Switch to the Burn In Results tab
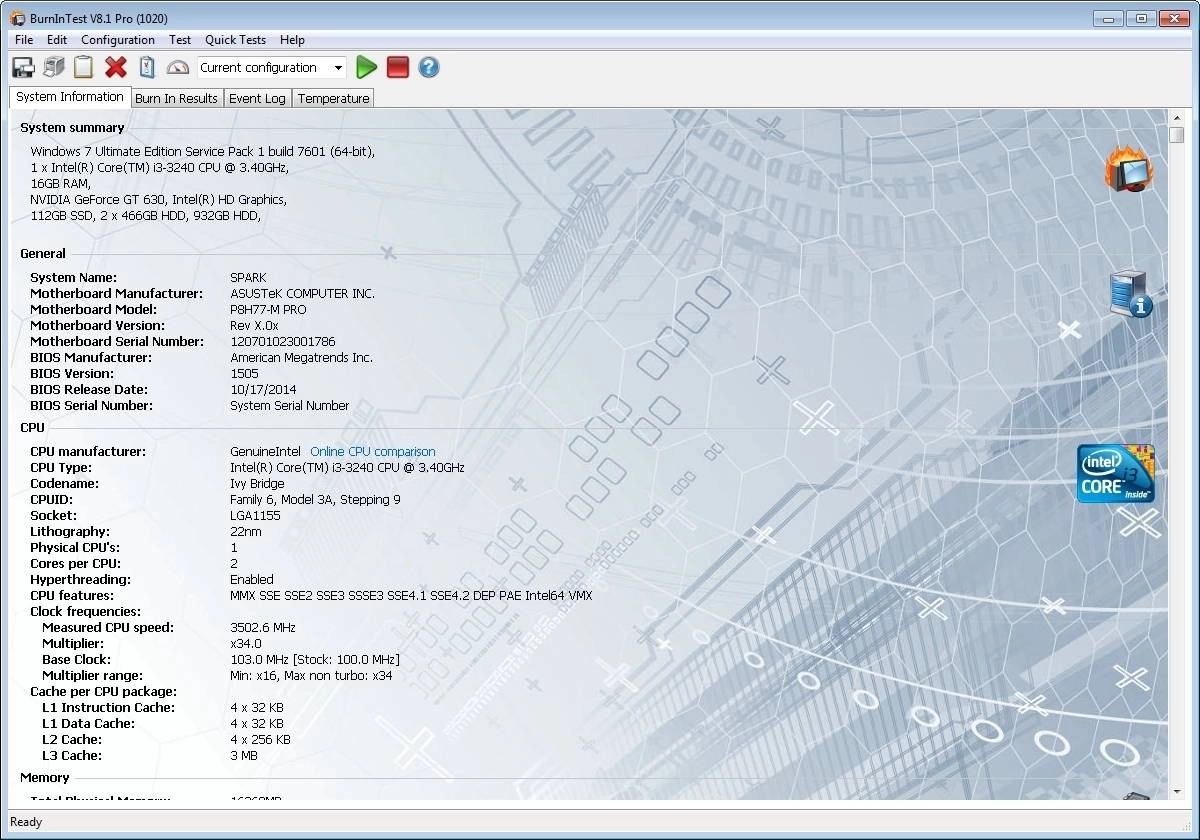Image resolution: width=1200 pixels, height=840 pixels. coord(176,98)
